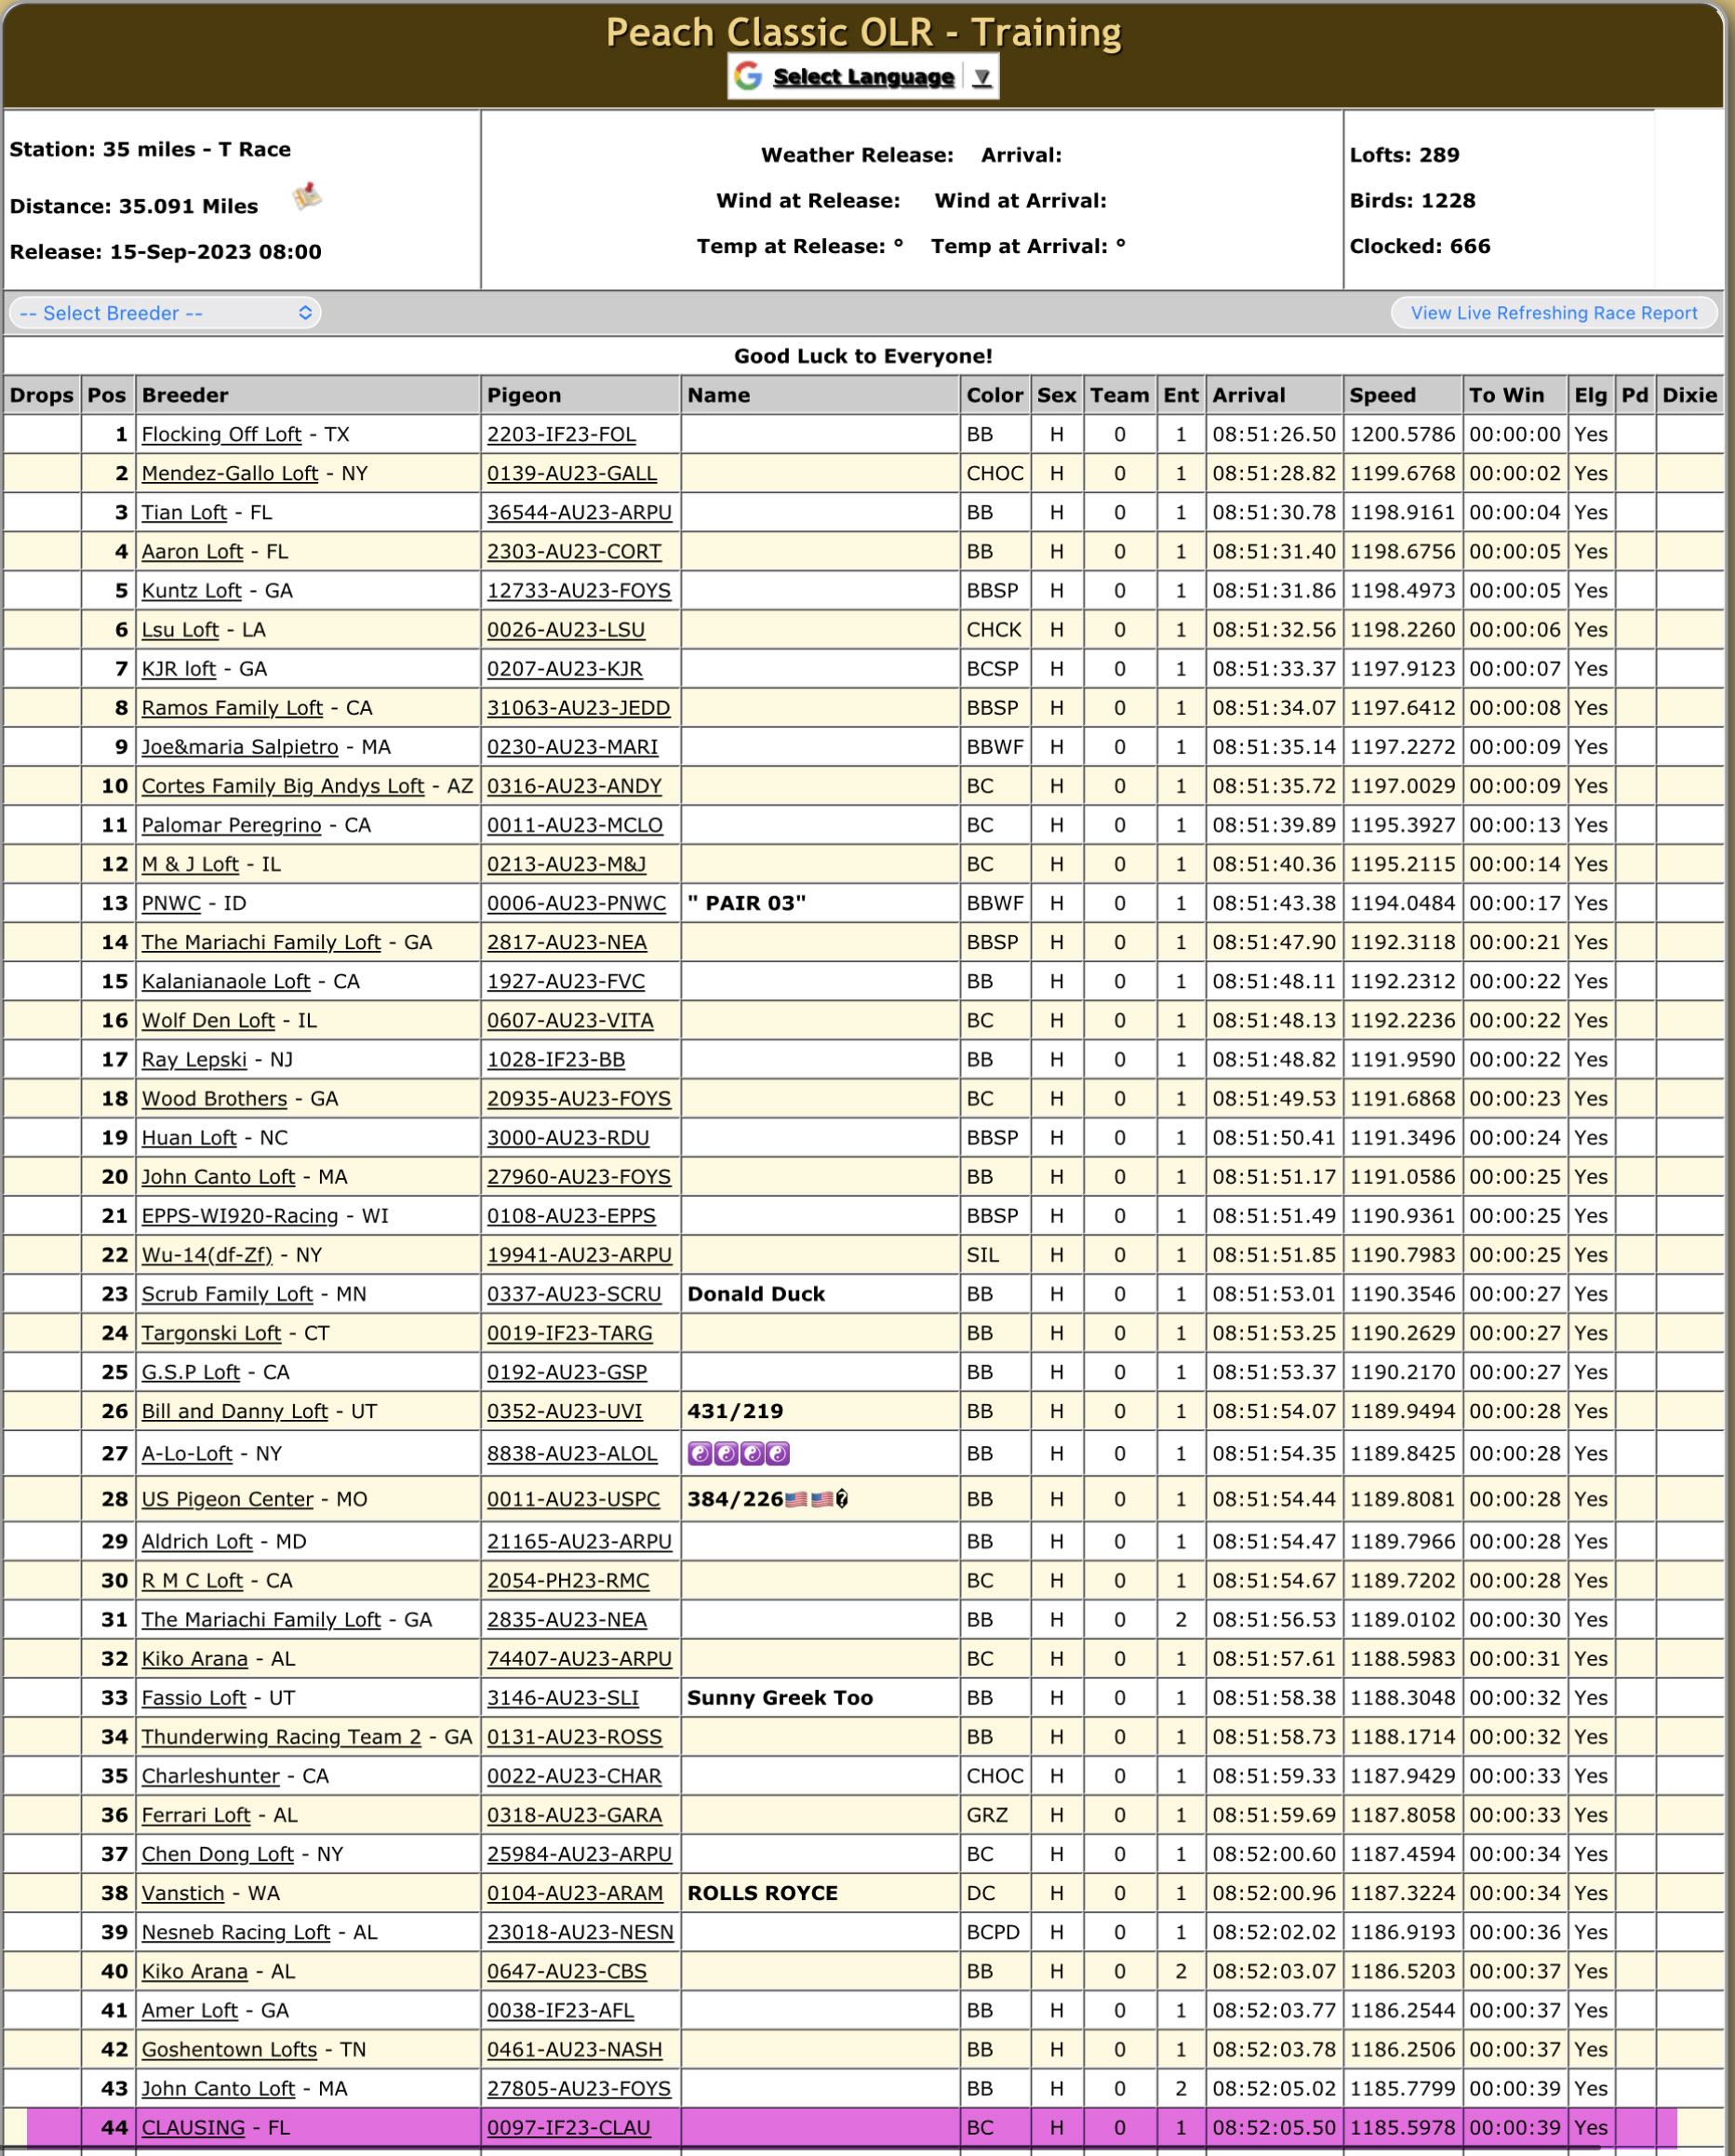Viewport: 1735px width, 2156px height.
Task: Click the Select Language text link
Action: 863,77
